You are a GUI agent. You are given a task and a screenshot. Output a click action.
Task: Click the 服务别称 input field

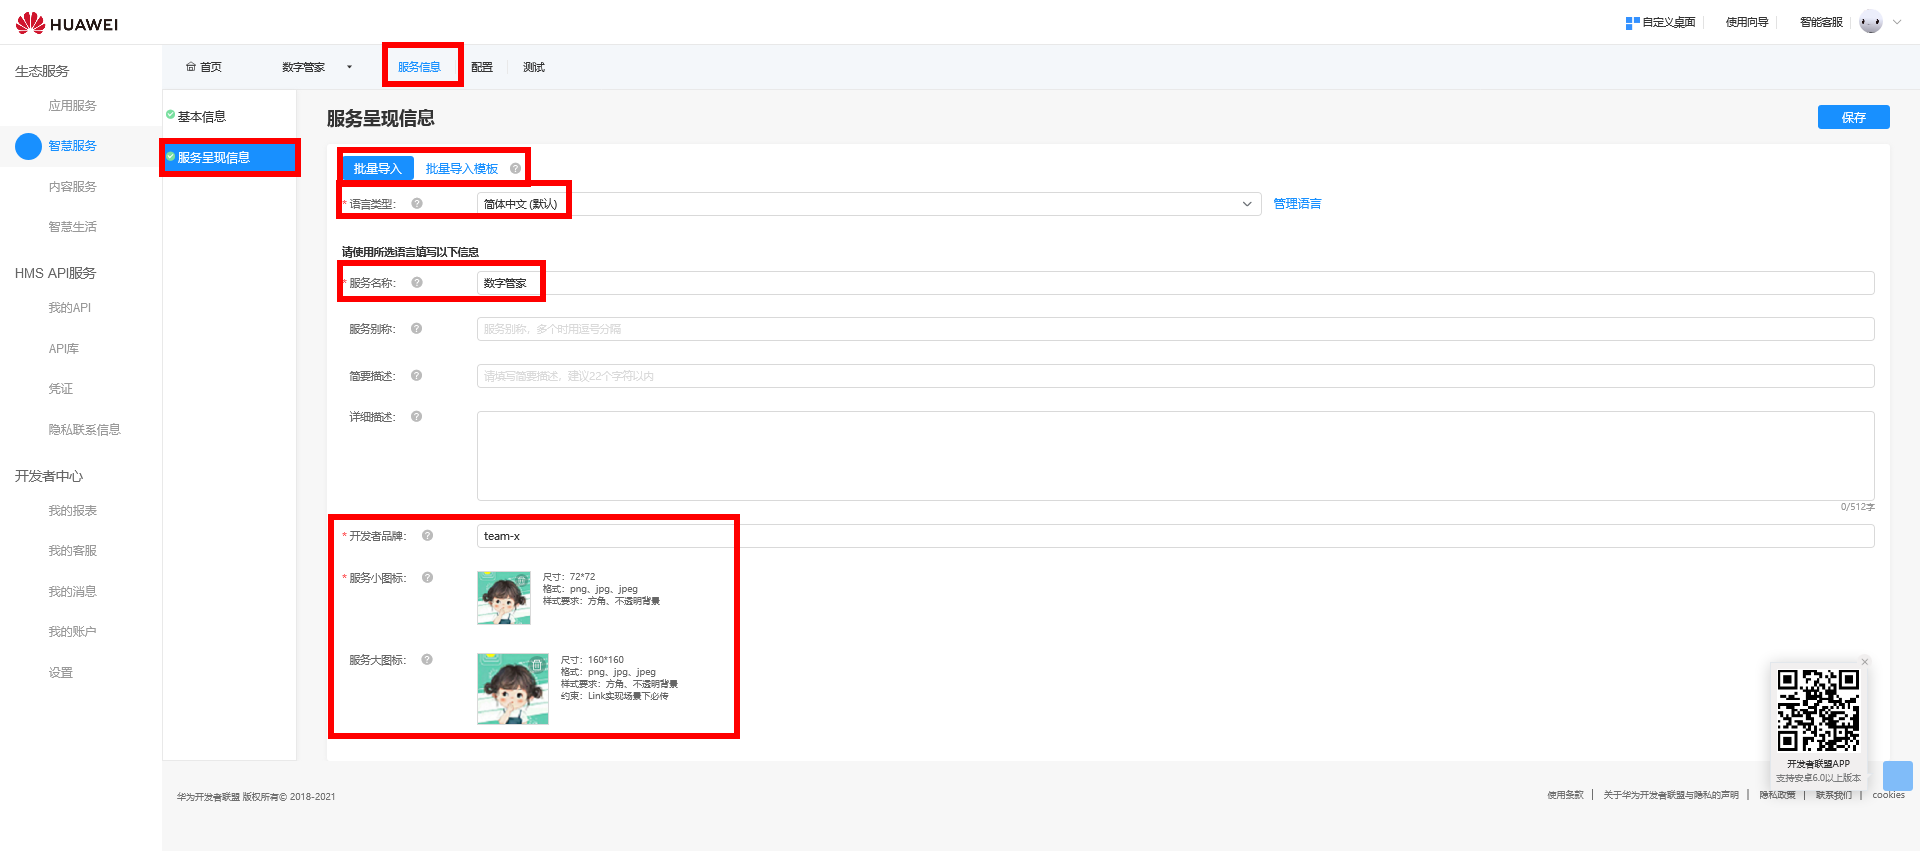pos(1175,329)
